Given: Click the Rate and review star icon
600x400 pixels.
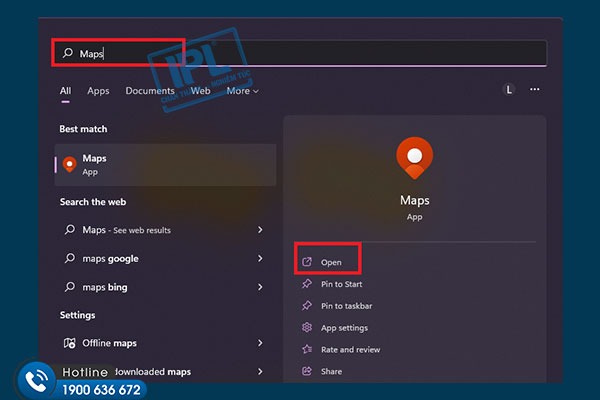Looking at the screenshot, I should point(307,349).
